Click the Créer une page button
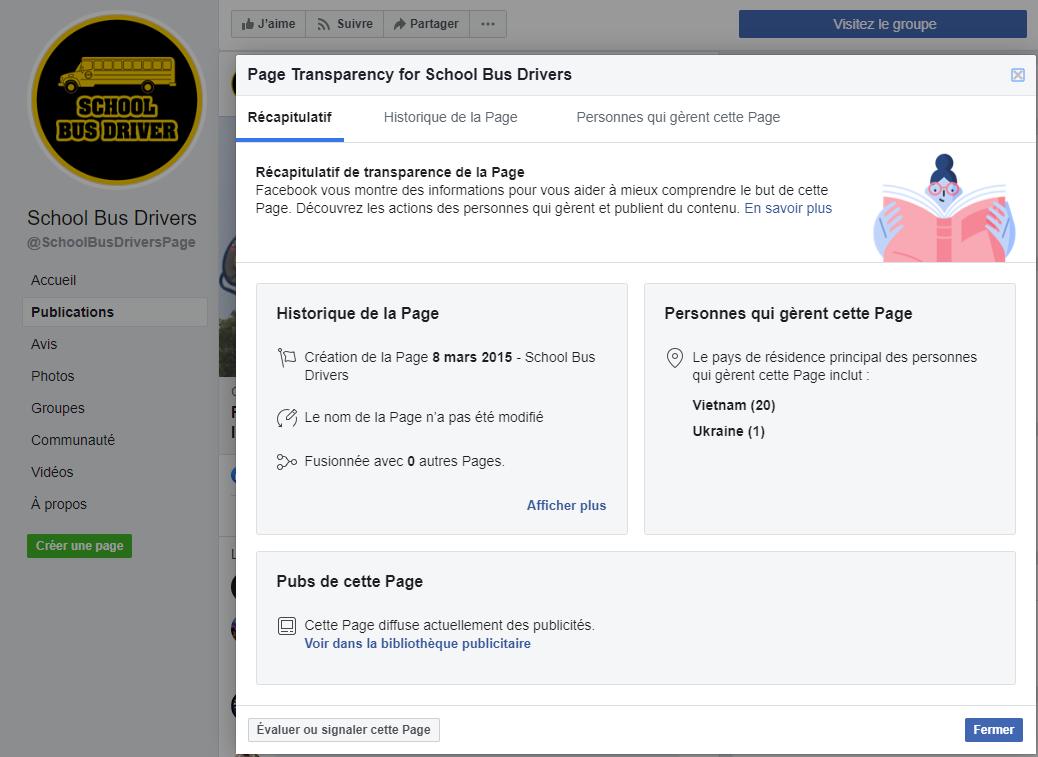This screenshot has width=1038, height=757. tap(79, 546)
